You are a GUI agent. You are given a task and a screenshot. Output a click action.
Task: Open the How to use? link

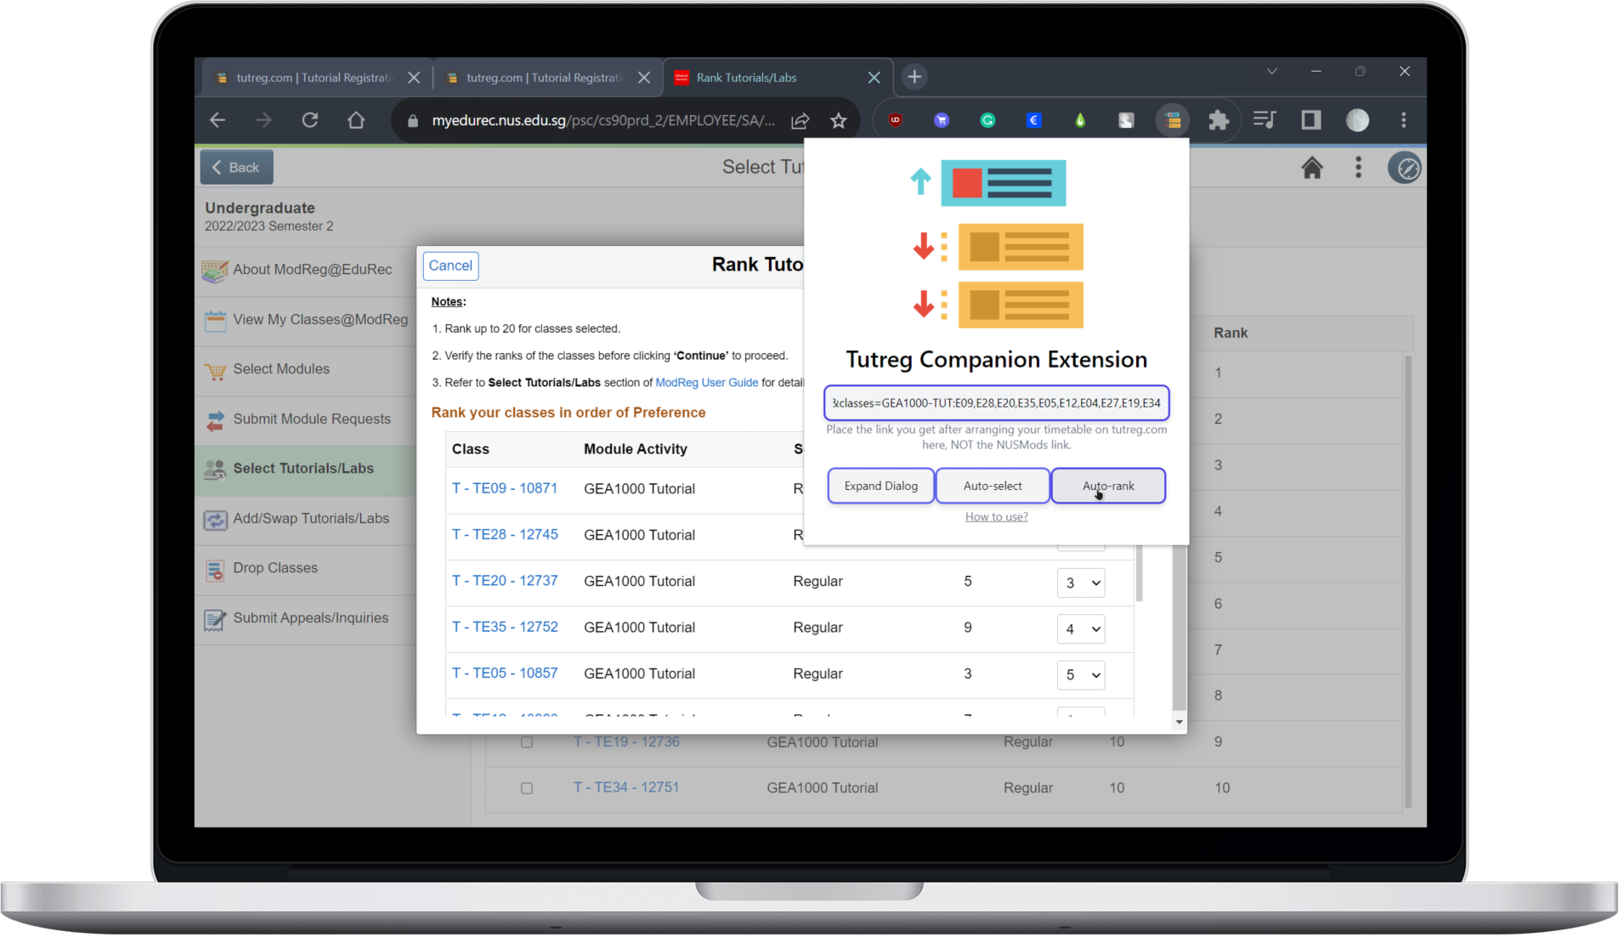click(x=996, y=517)
